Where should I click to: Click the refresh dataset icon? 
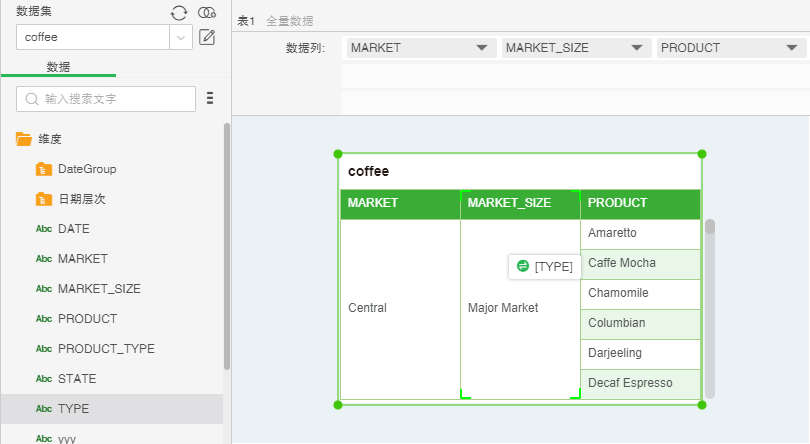point(178,12)
